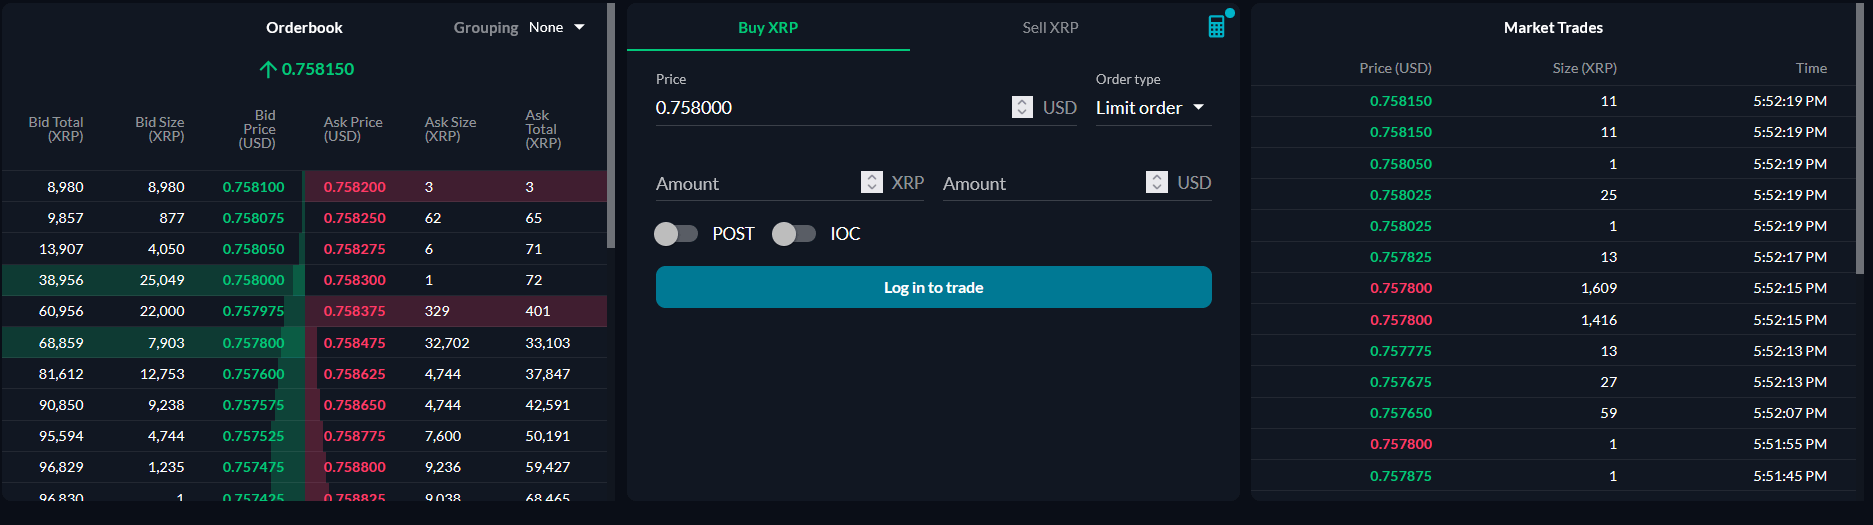The height and width of the screenshot is (525, 1873).
Task: Switch to the Sell XRP tab
Action: coord(1050,28)
